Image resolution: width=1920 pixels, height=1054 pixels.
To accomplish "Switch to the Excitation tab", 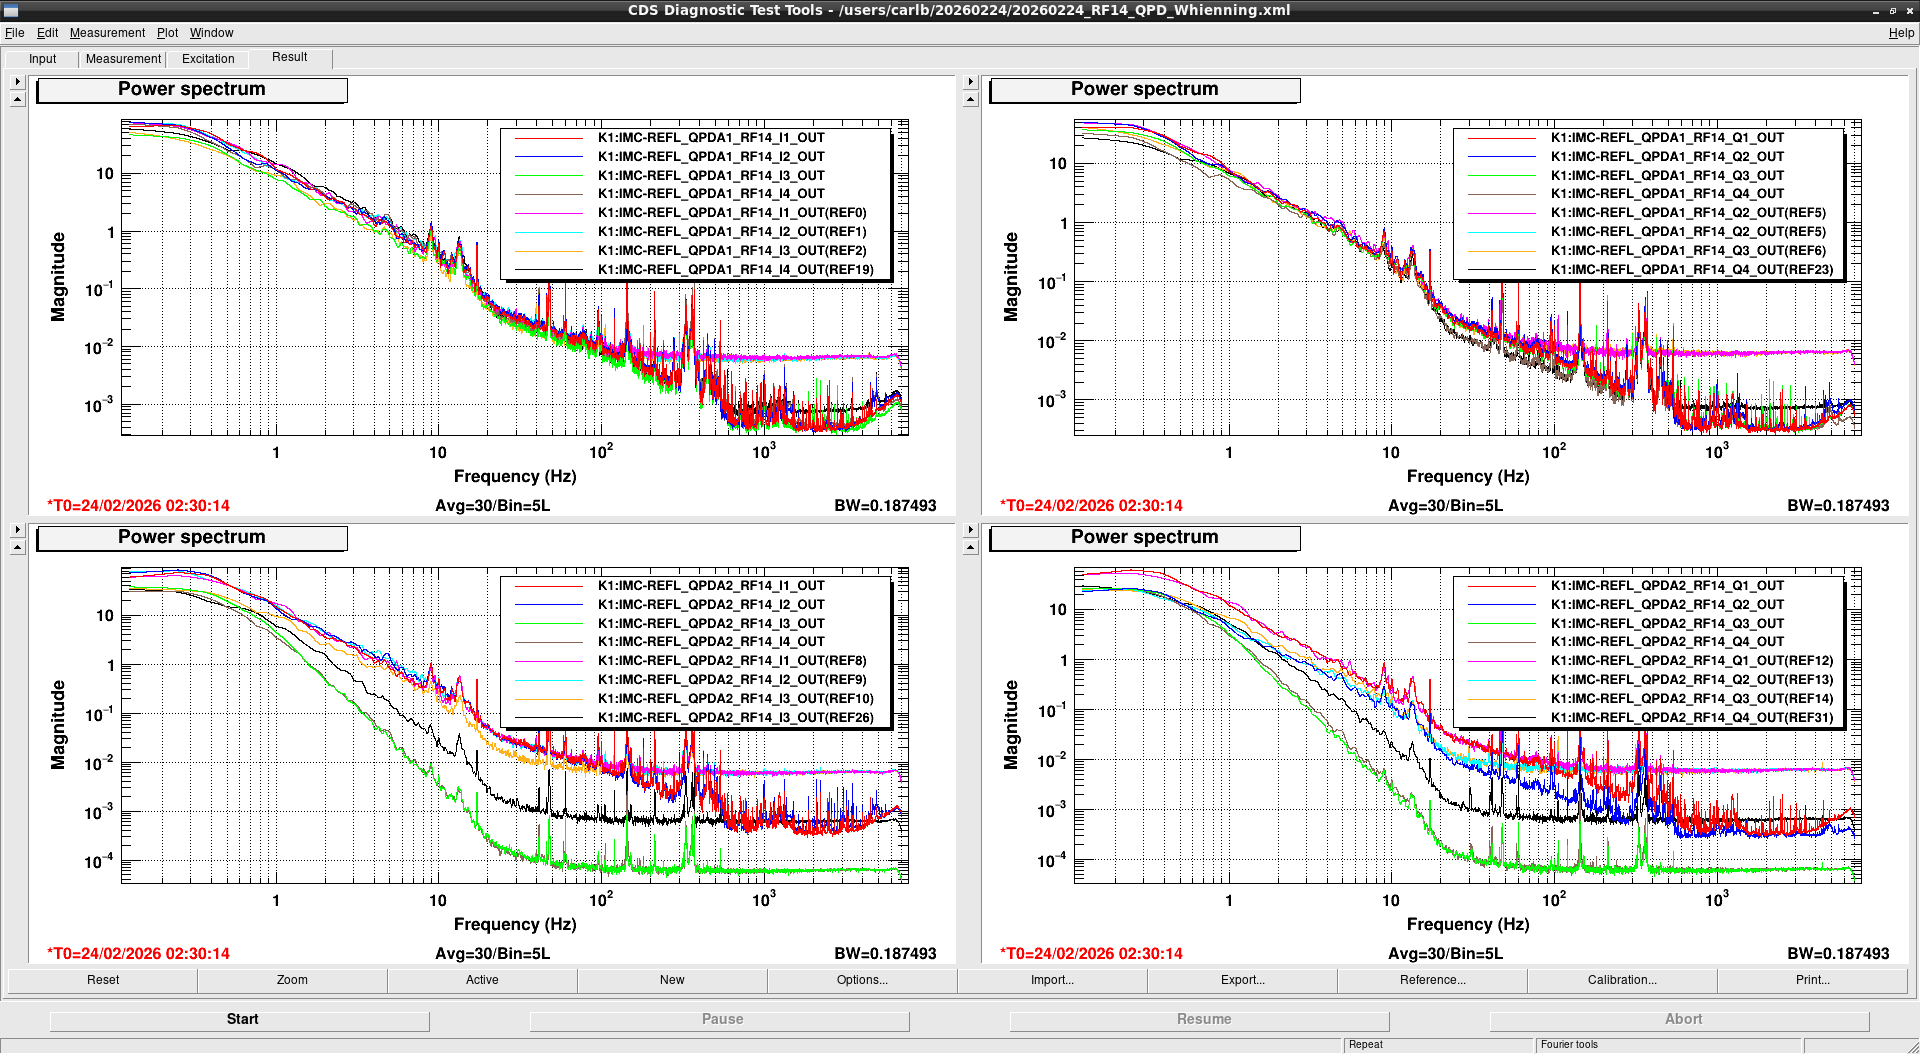I will point(208,59).
